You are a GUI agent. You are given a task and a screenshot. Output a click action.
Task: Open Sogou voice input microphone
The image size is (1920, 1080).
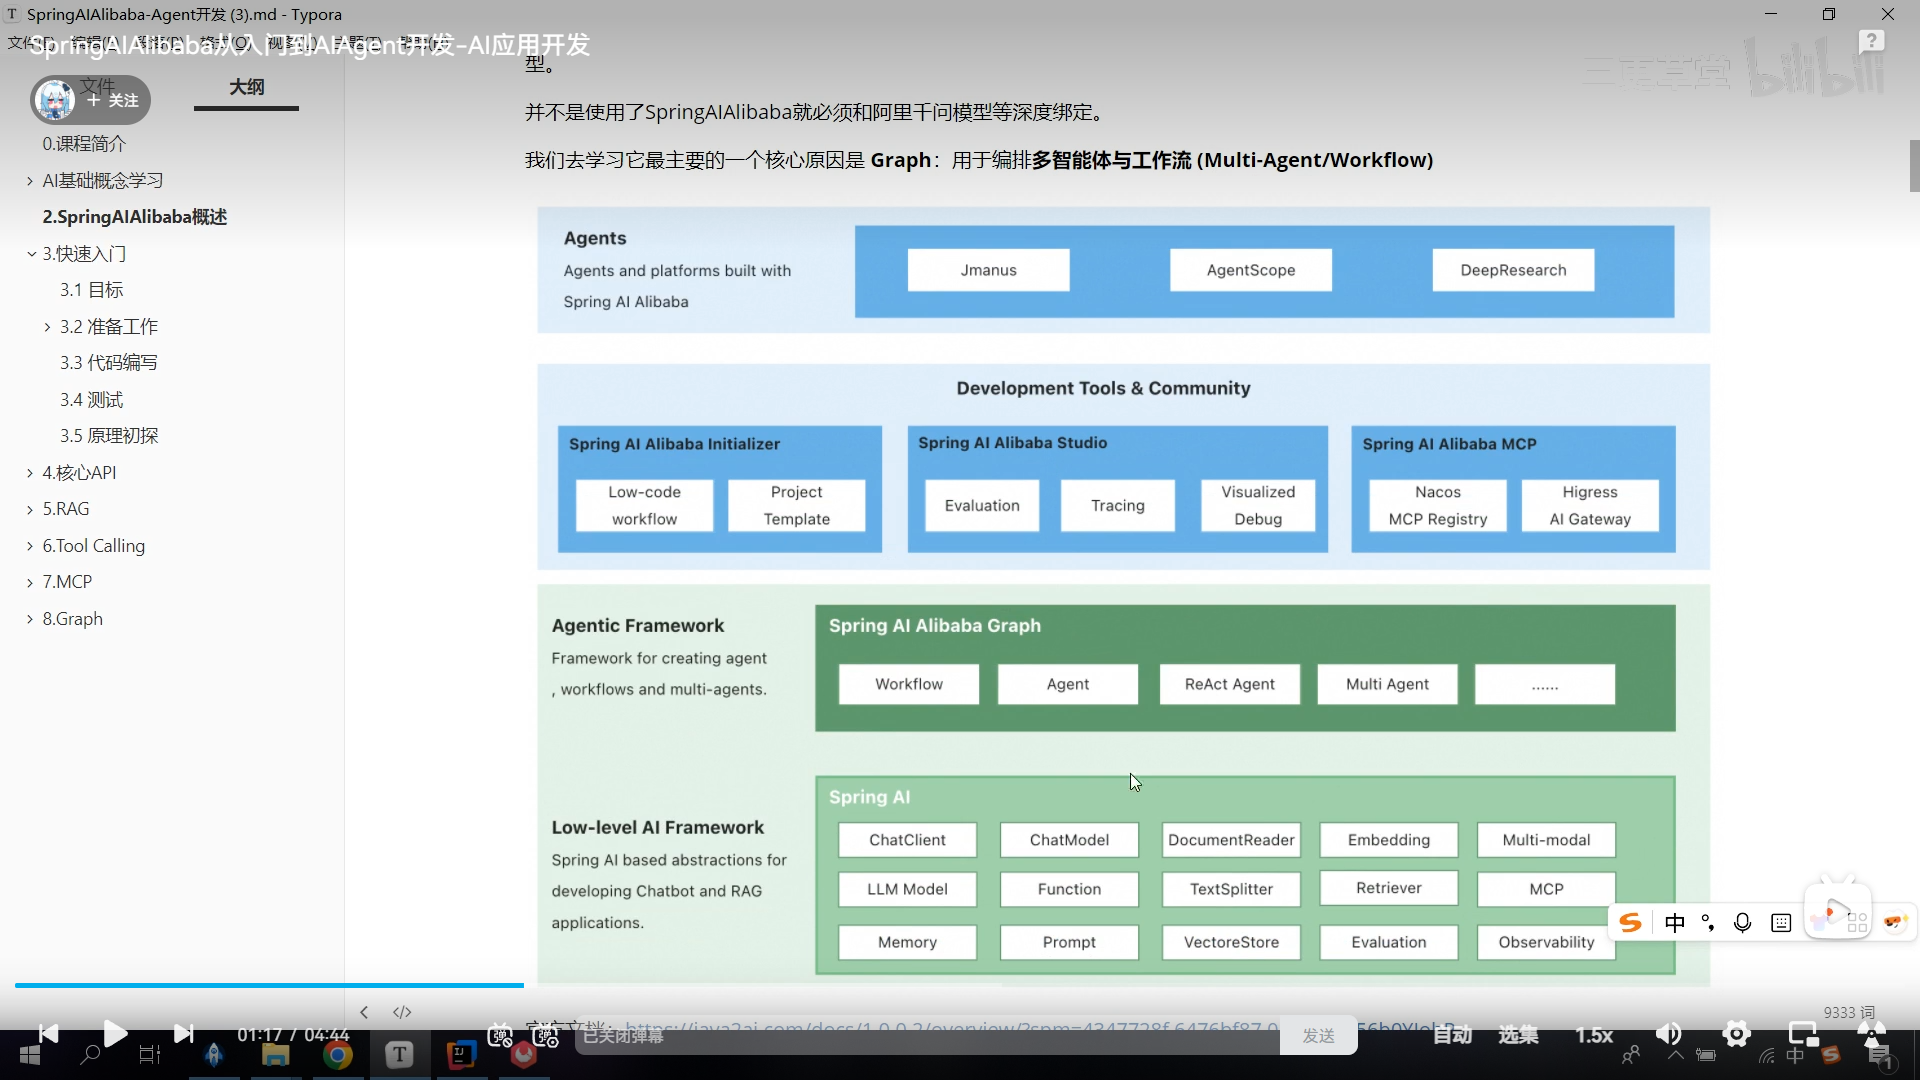(1742, 923)
